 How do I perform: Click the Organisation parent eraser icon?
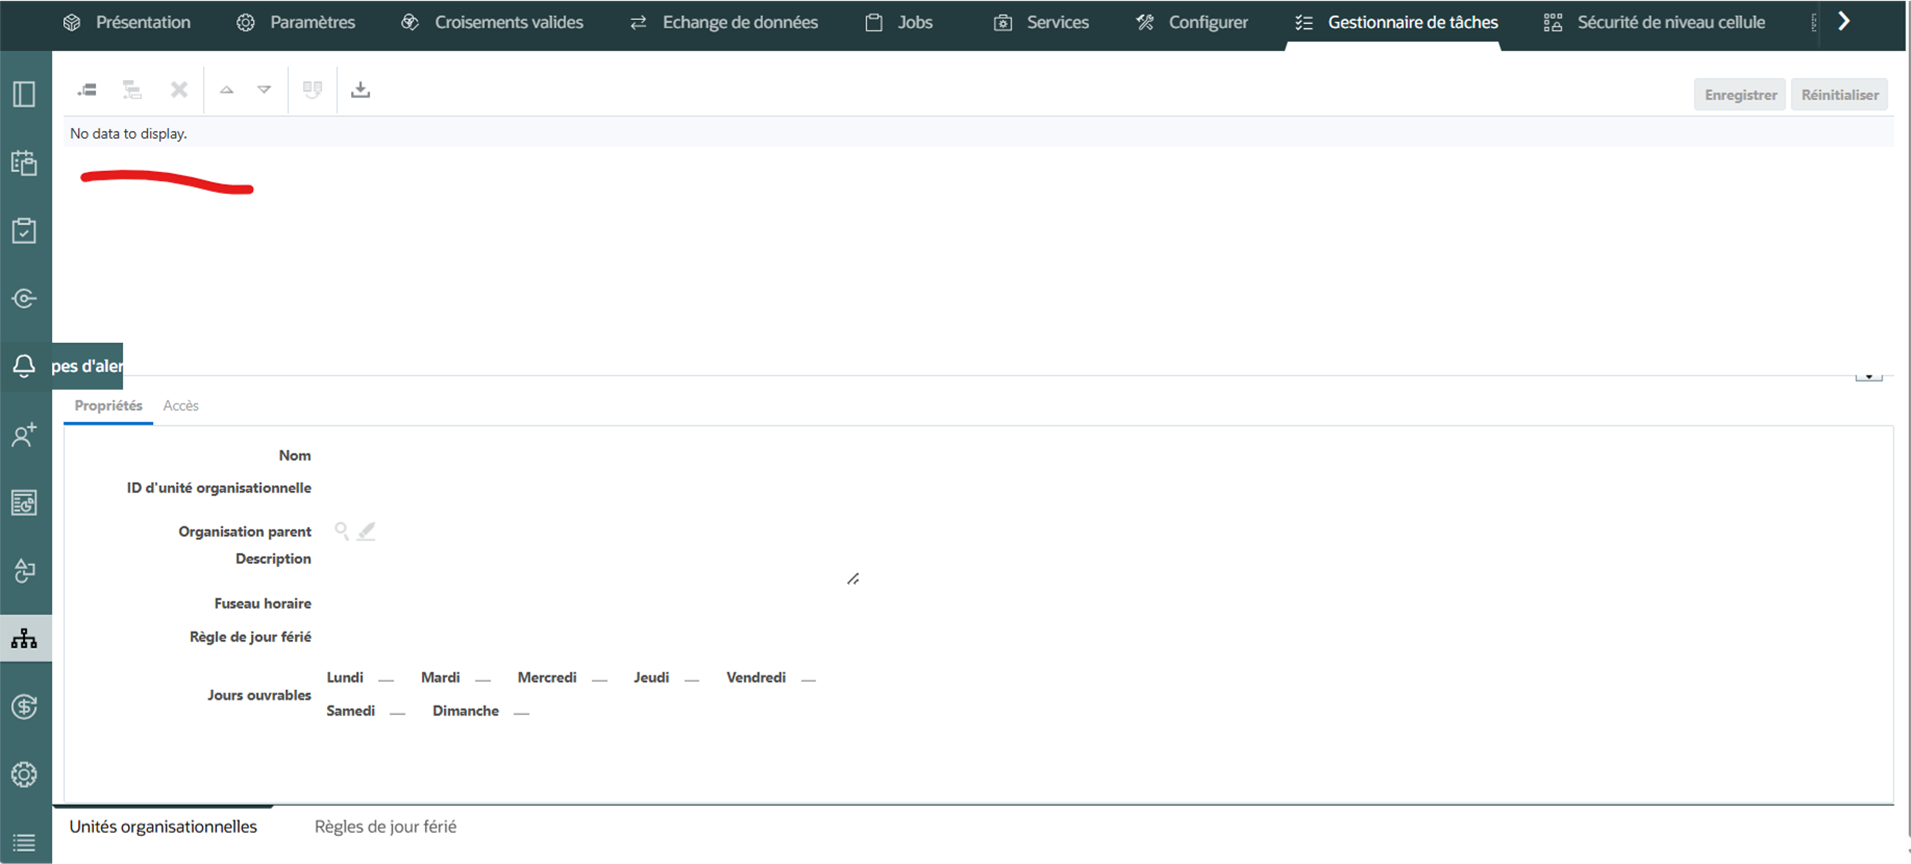click(367, 531)
